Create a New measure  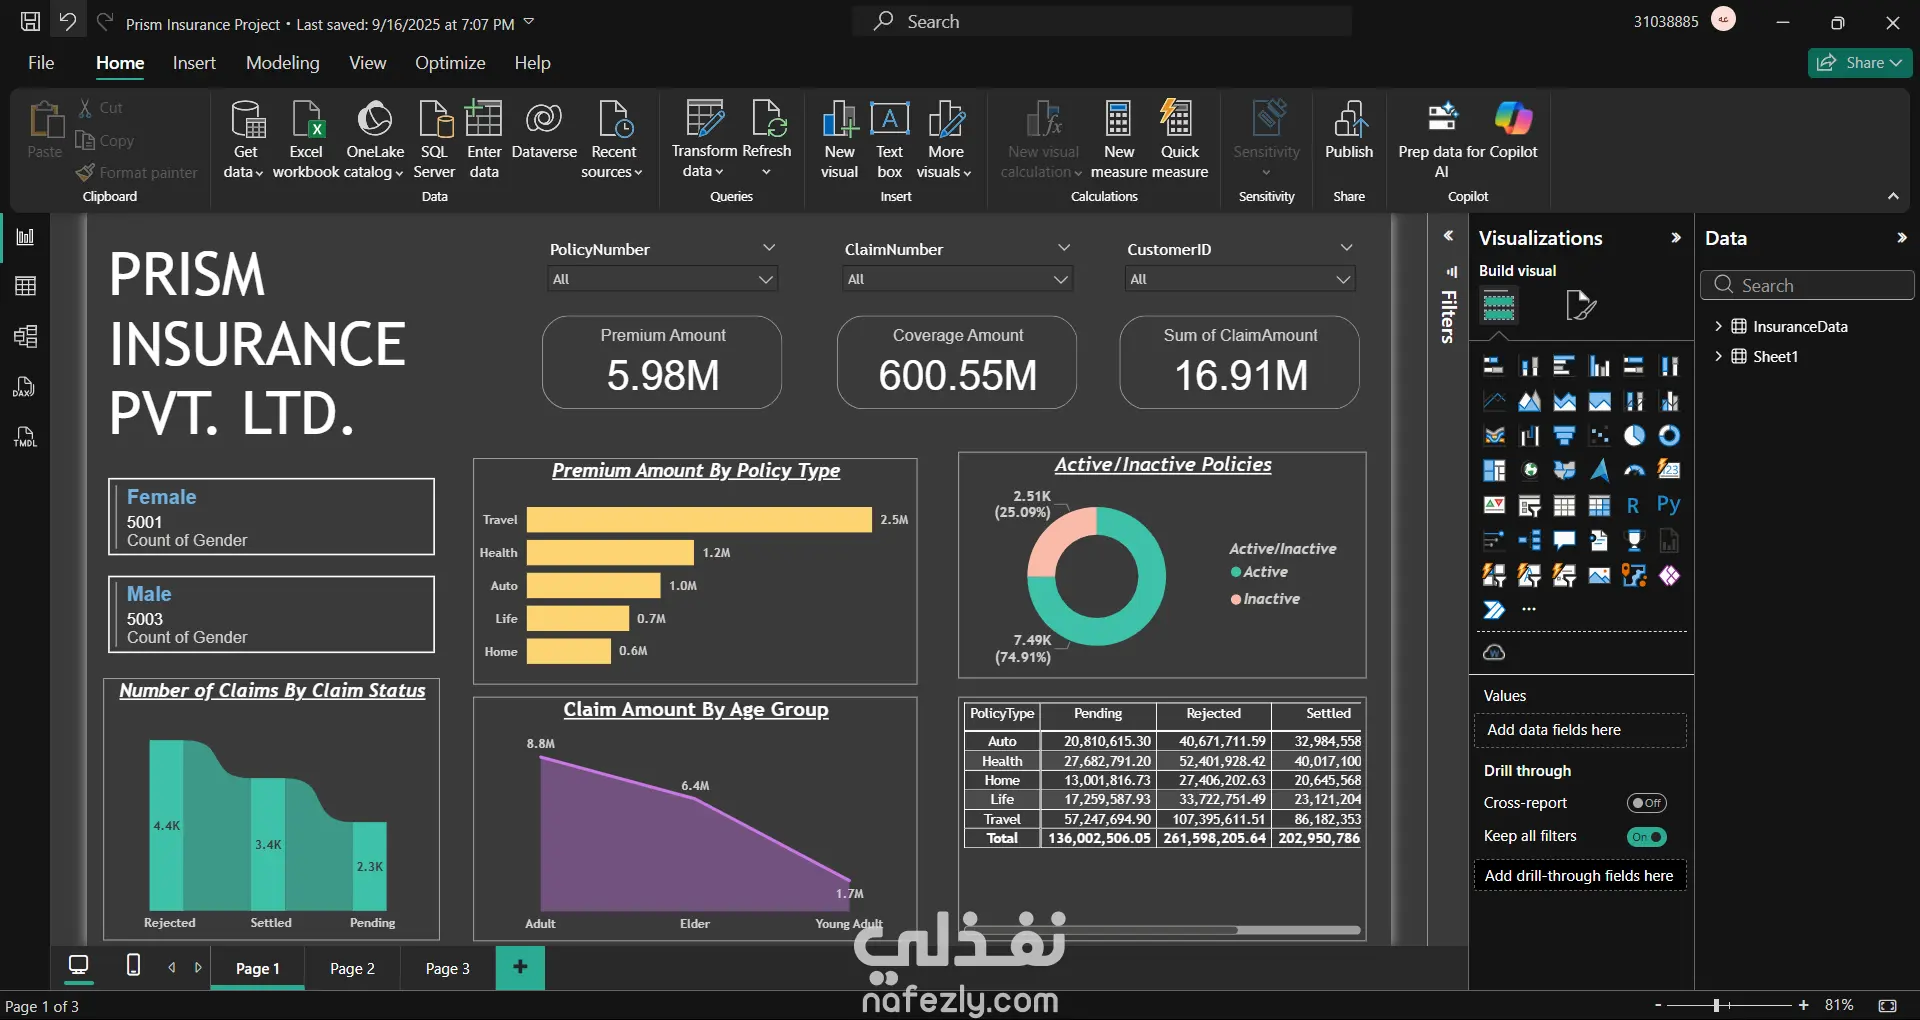coord(1119,139)
